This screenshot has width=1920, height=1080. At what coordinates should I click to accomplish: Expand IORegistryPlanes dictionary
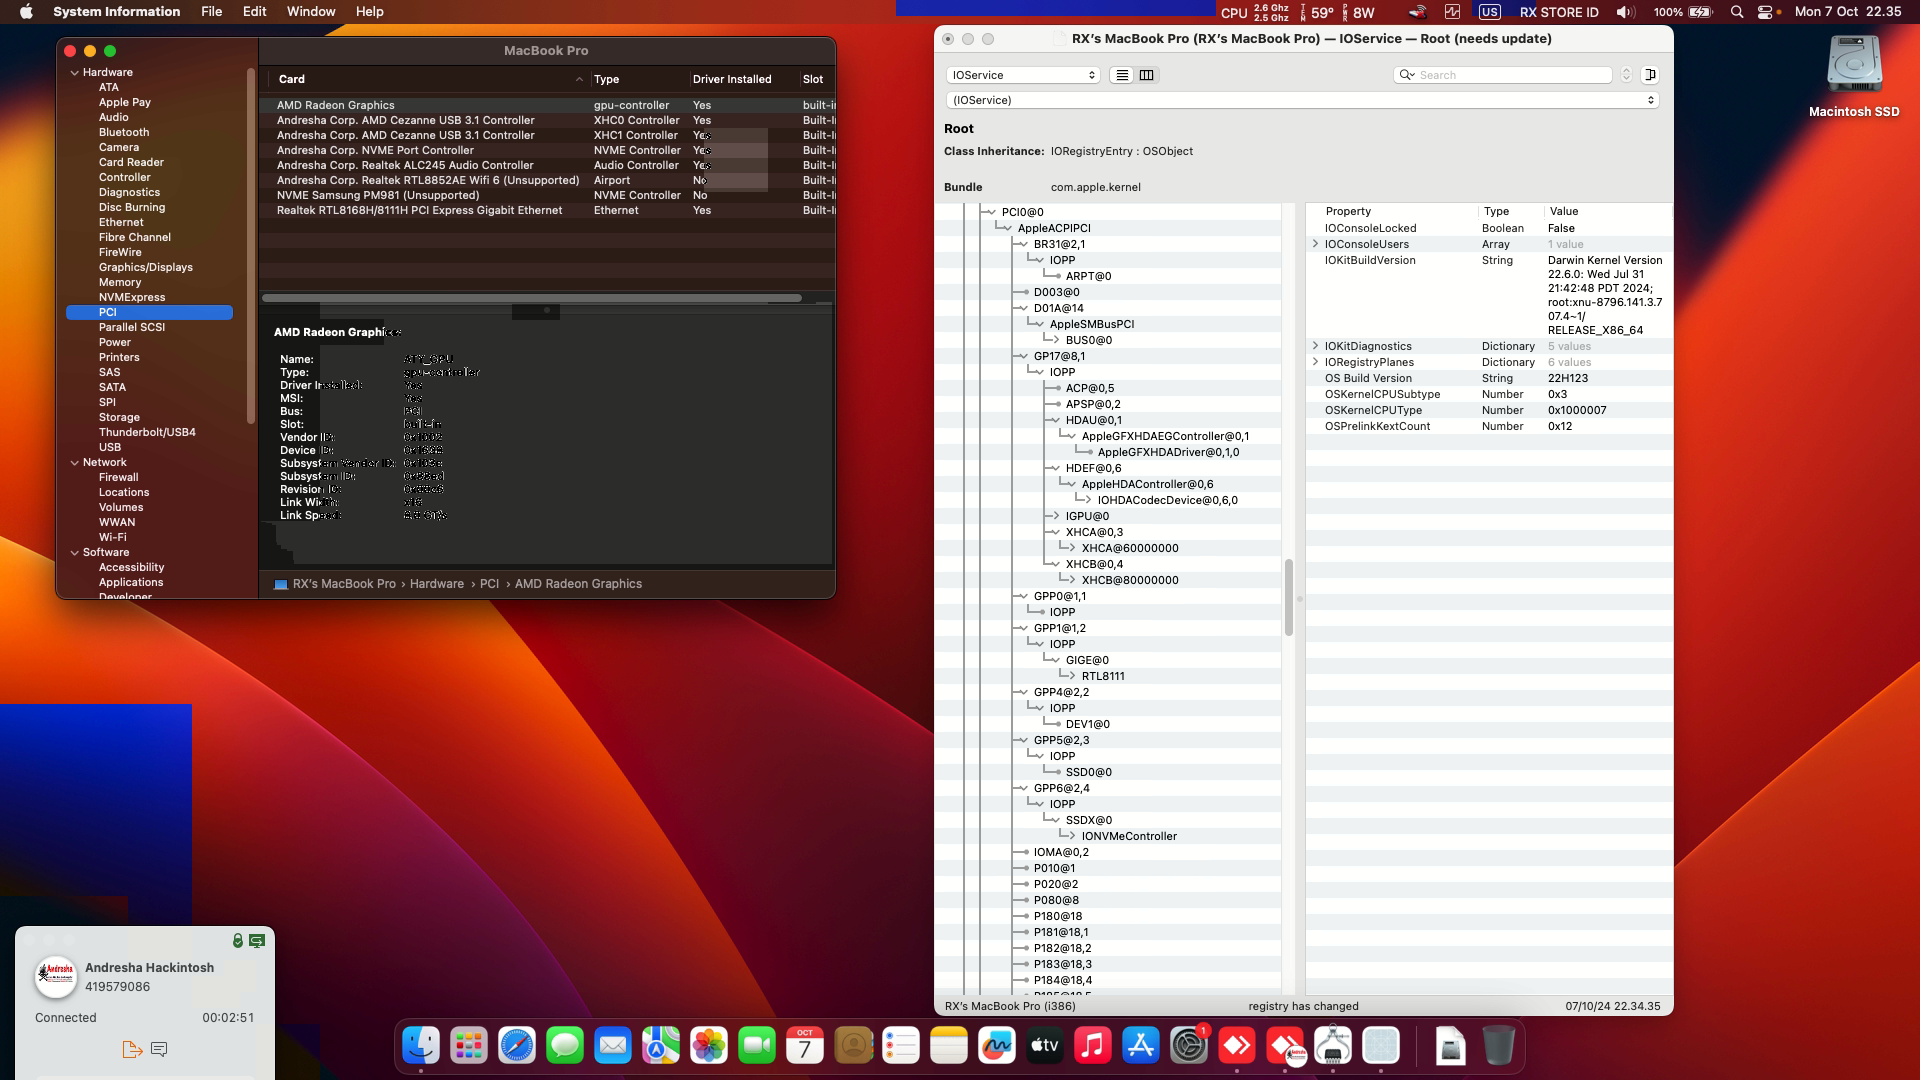[1315, 362]
